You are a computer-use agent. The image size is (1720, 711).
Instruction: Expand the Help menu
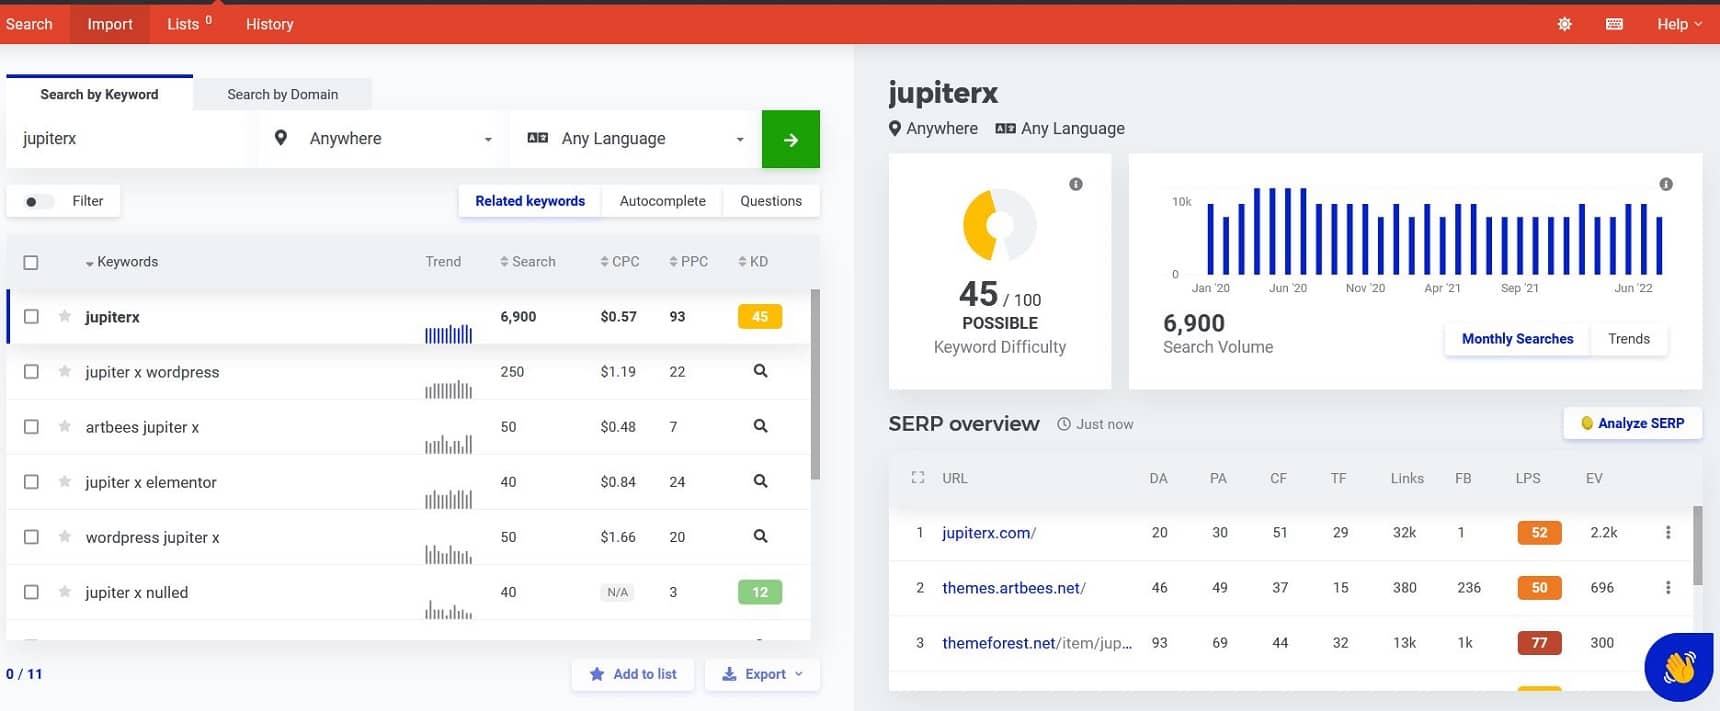pos(1679,24)
